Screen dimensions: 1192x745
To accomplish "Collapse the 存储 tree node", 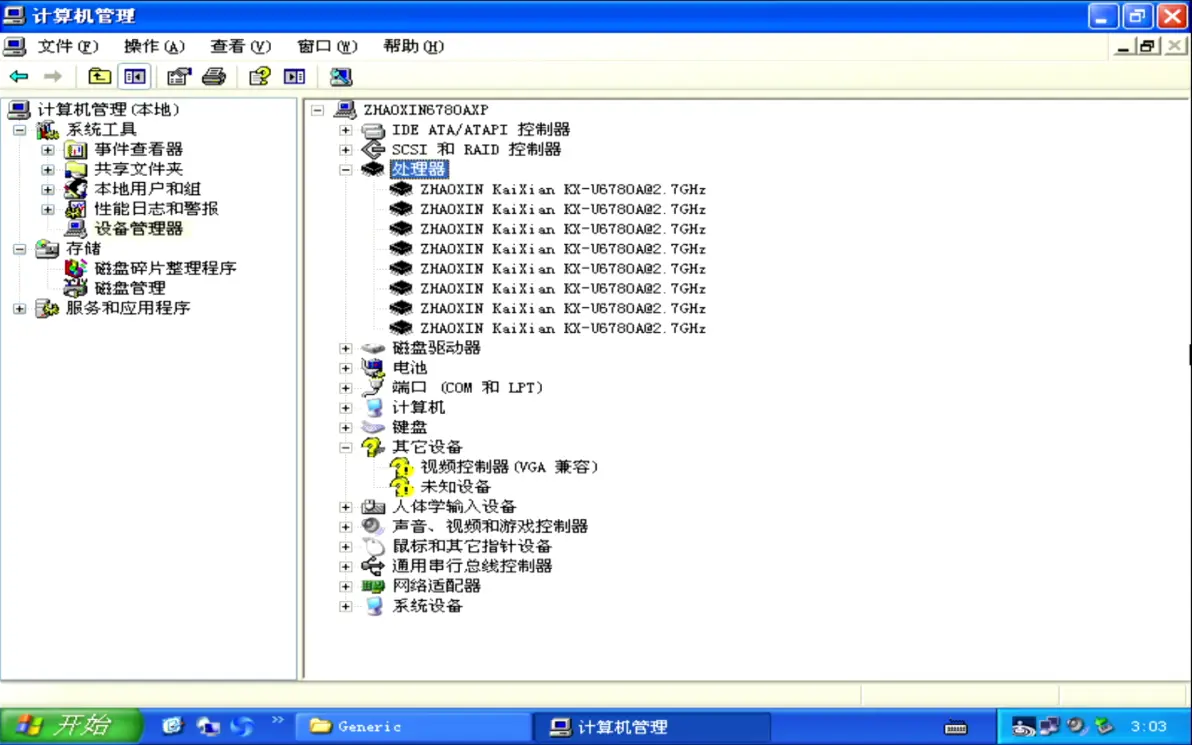I will click(20, 249).
